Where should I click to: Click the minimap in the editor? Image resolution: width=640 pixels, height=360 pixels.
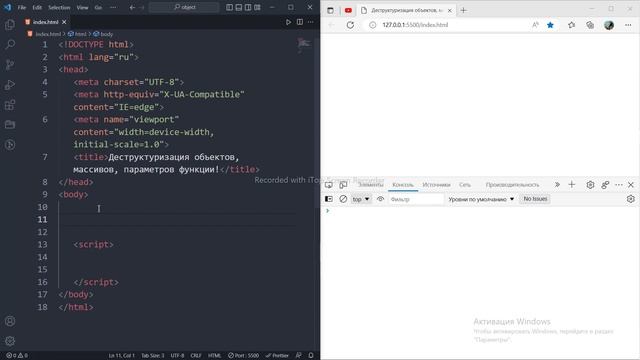(304, 44)
